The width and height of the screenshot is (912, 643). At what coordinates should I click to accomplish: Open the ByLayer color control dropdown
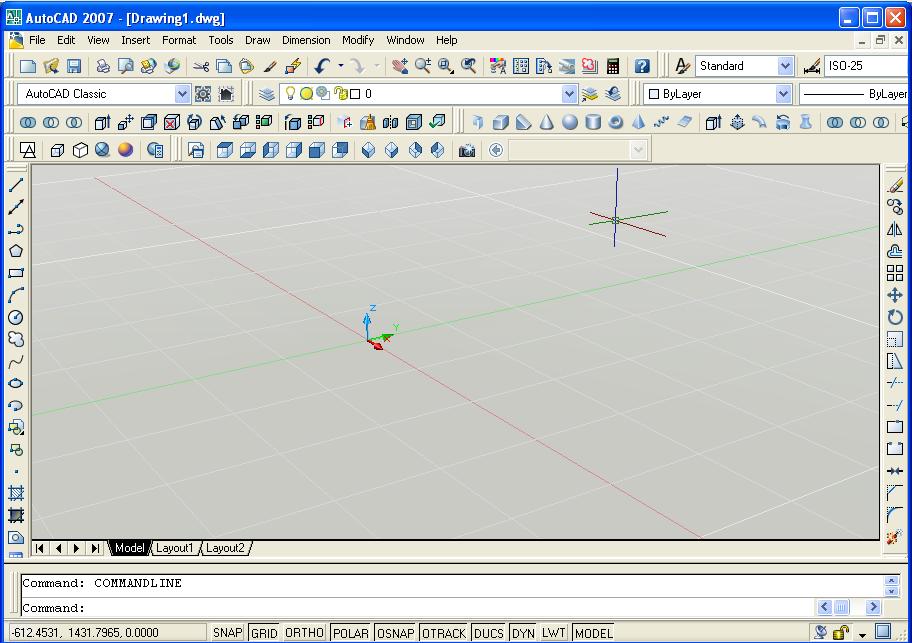click(x=783, y=94)
